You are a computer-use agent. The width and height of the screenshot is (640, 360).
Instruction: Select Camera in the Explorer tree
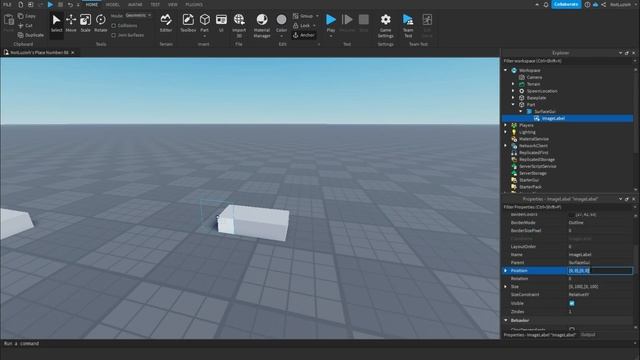click(x=534, y=77)
